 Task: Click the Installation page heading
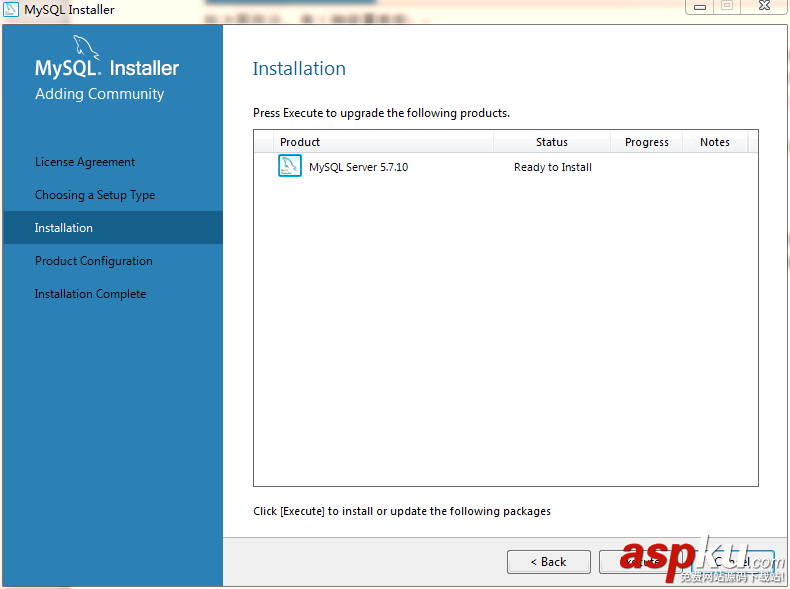(x=299, y=69)
